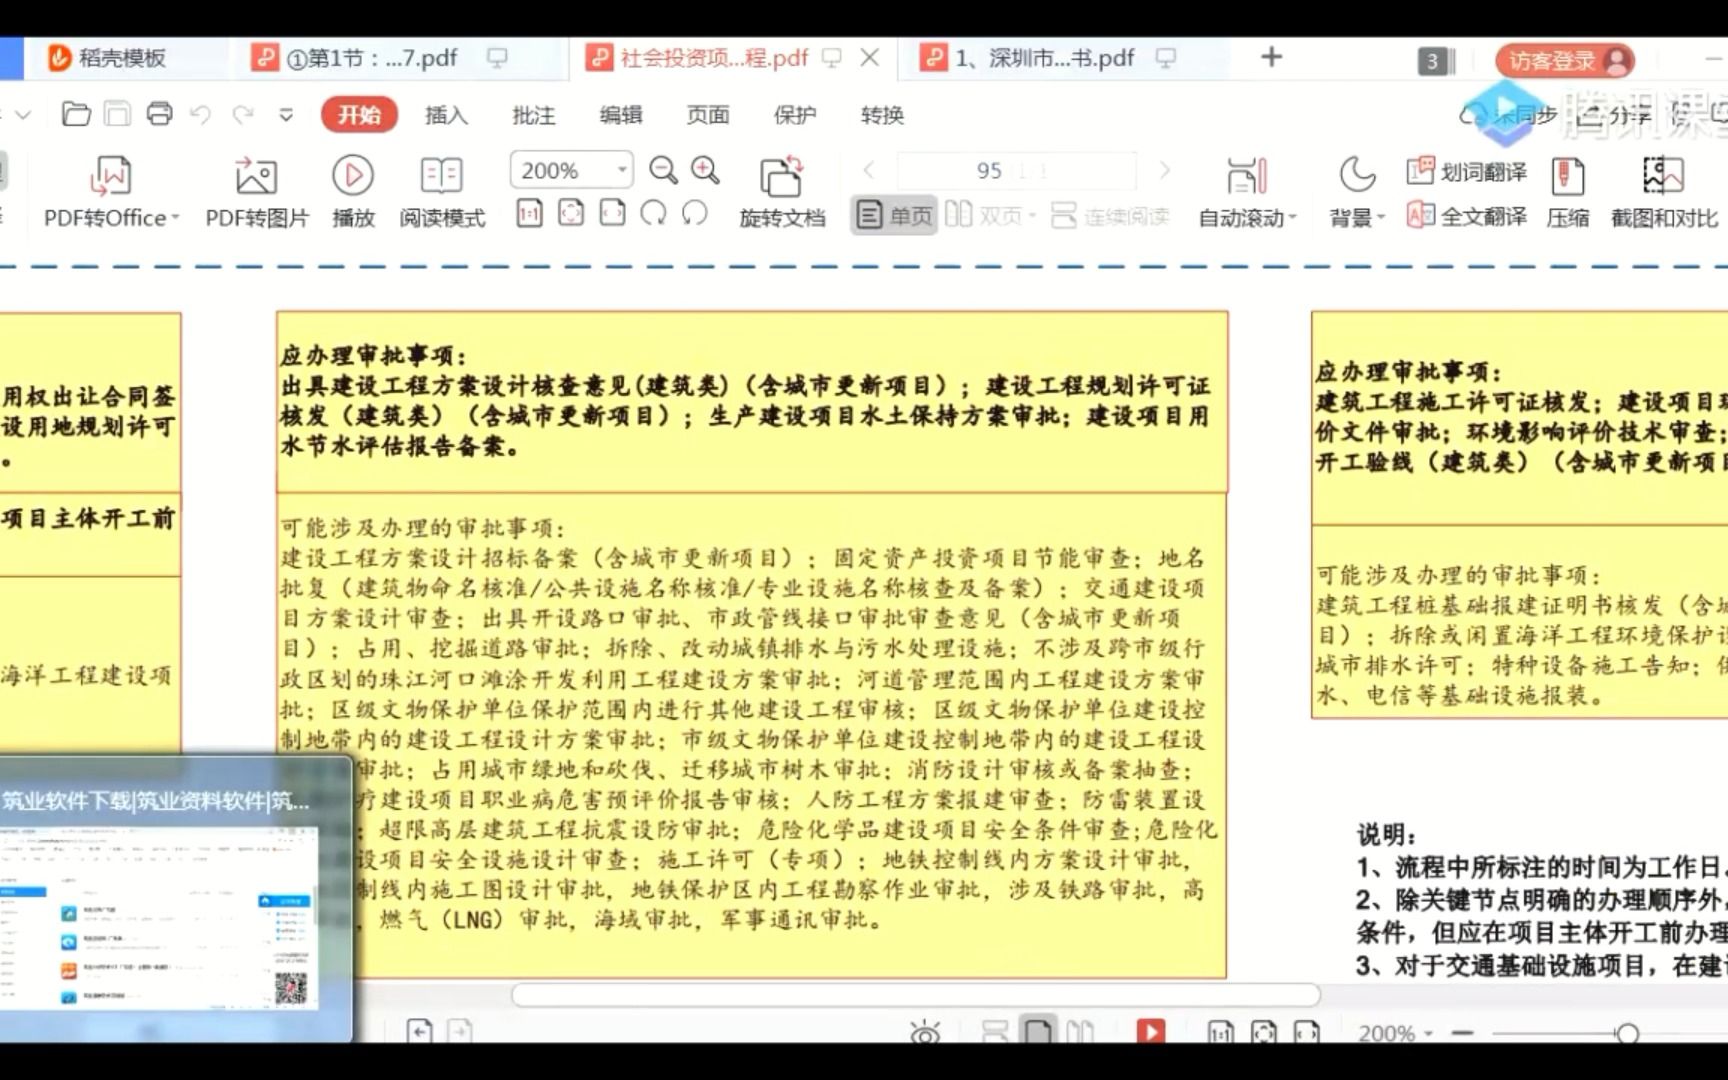This screenshot has width=1728, height=1080.
Task: Click the 1:1 actual size icon in ribbon
Action: (x=529, y=213)
